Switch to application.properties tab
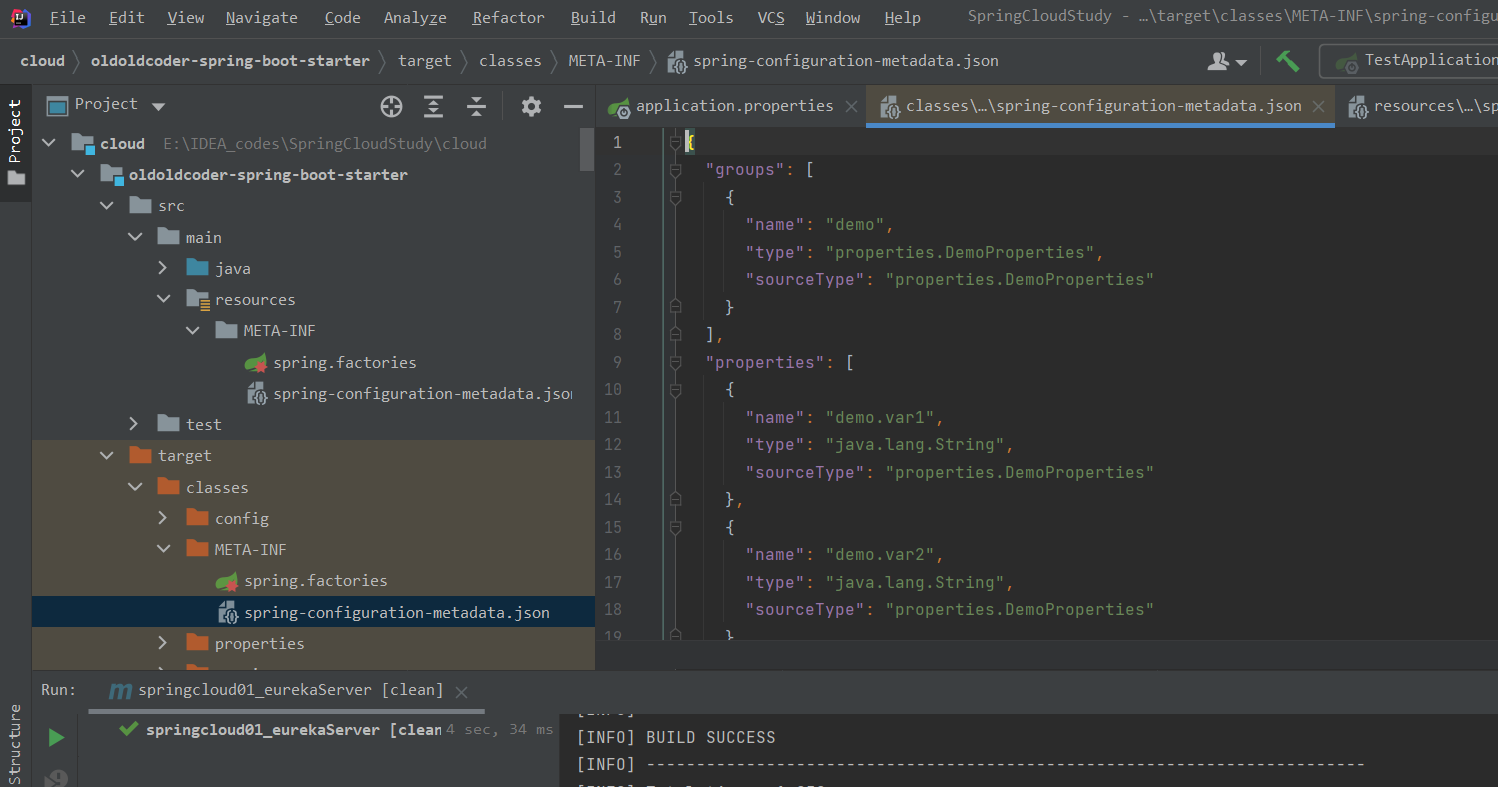 tap(733, 106)
